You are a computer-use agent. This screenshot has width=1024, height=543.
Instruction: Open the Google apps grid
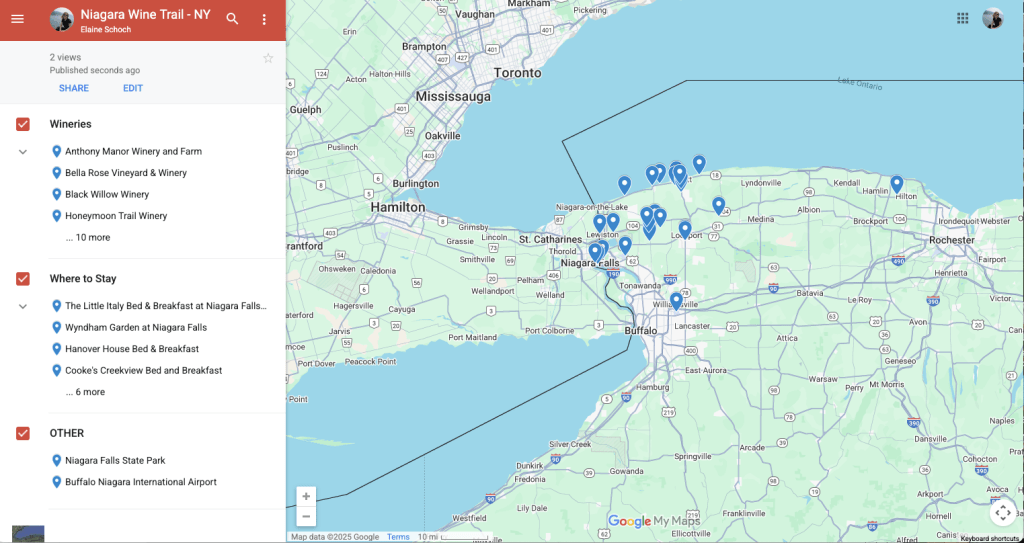pyautogui.click(x=963, y=18)
